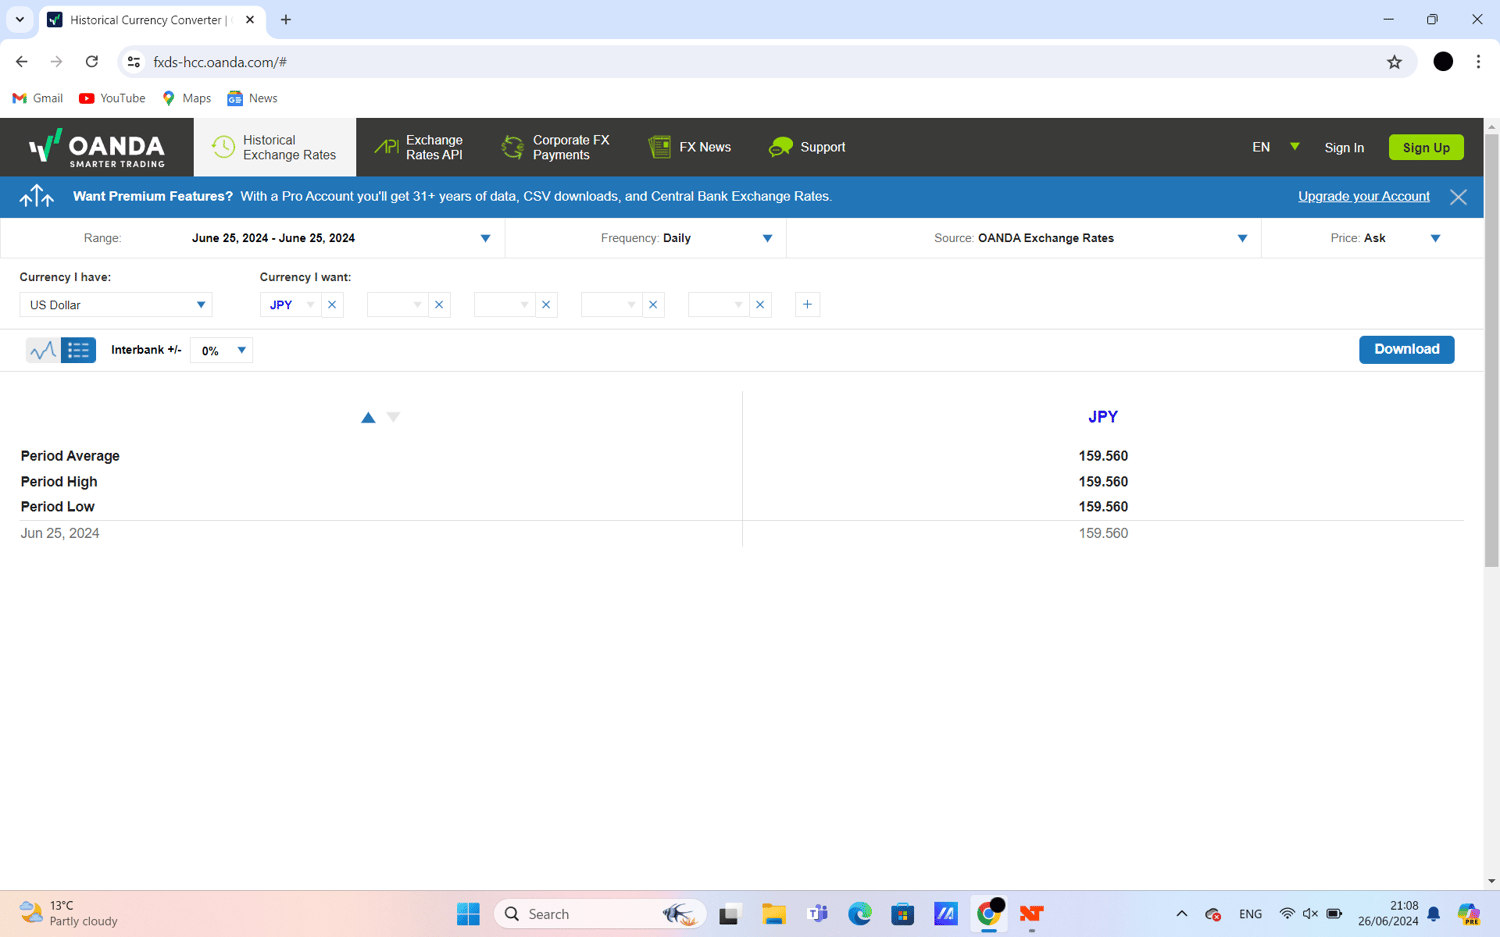Open US Dollar currency dropdown
This screenshot has height=937, width=1500.
(x=116, y=305)
